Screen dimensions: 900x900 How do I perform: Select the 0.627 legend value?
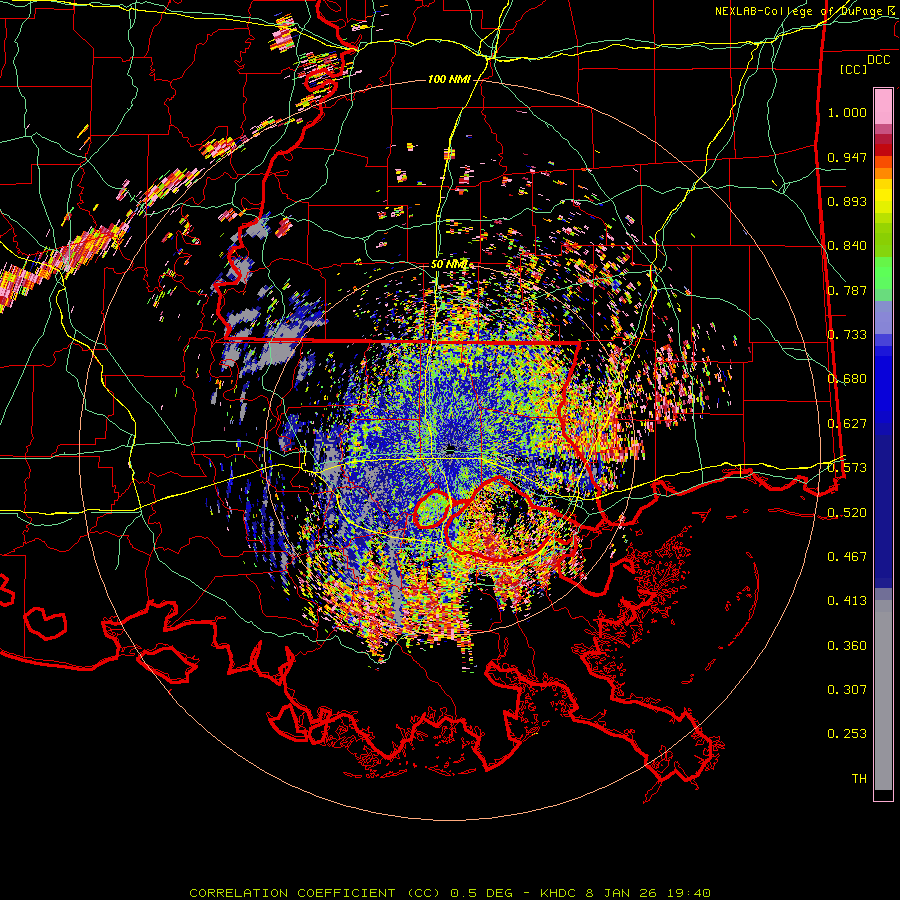pyautogui.click(x=847, y=424)
